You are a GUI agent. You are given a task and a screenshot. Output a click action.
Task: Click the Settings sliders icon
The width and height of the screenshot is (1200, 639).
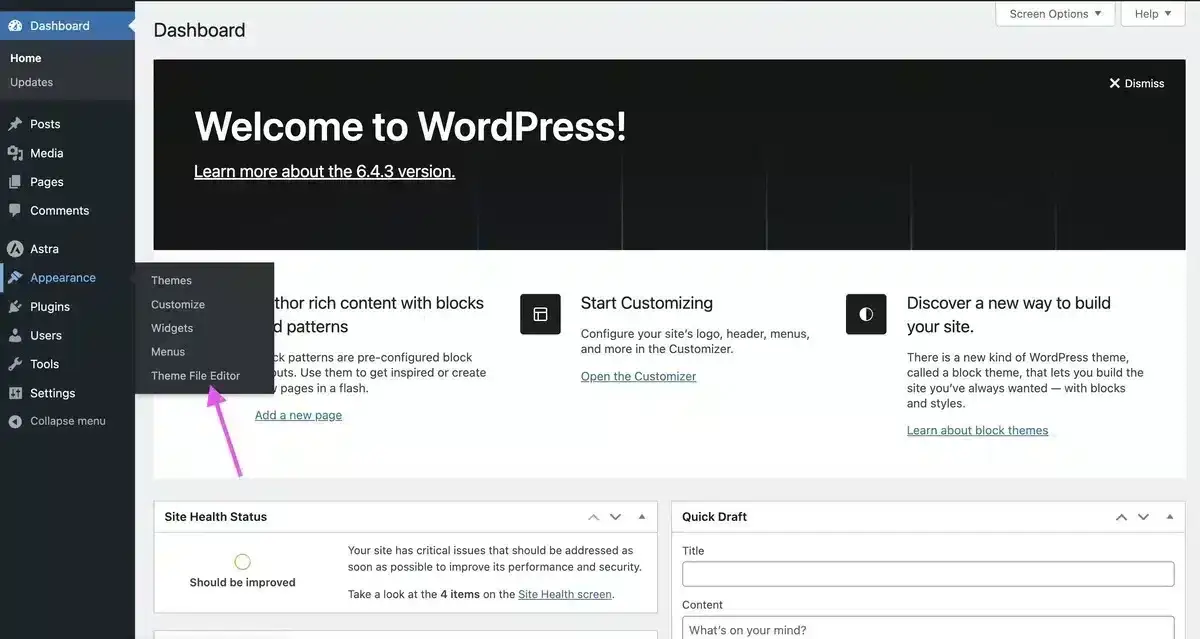pos(15,393)
